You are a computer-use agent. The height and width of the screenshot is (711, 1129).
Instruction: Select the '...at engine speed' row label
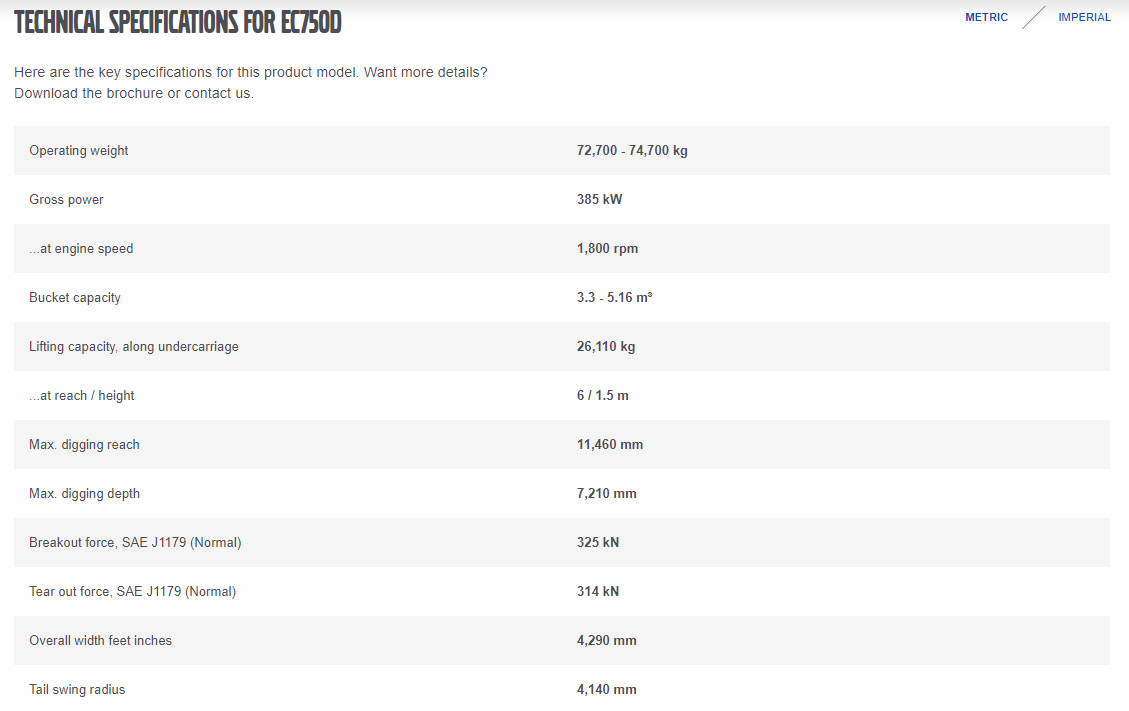81,249
